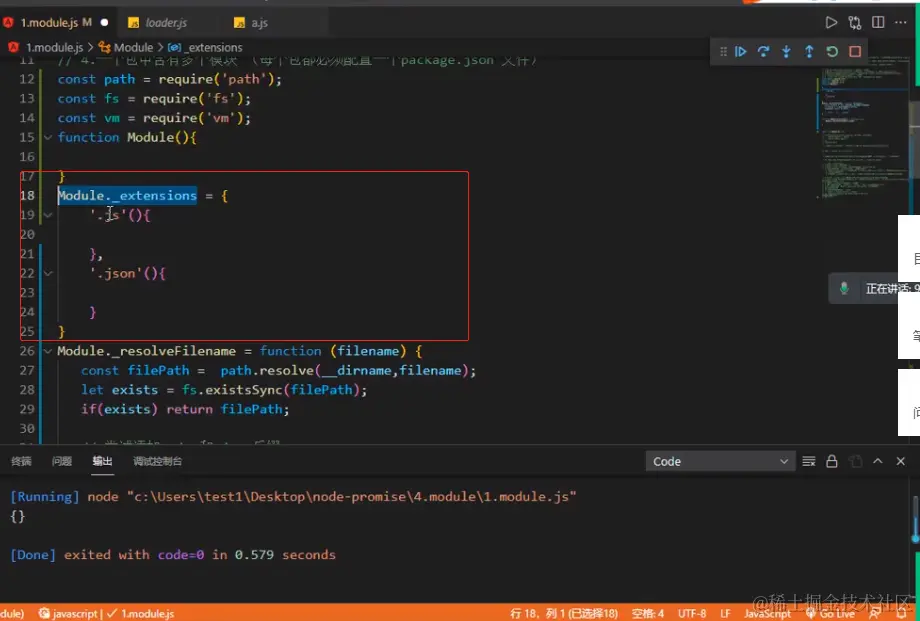920x621 pixels.
Task: Fold the '.js' method at line 19
Action: (x=48, y=215)
